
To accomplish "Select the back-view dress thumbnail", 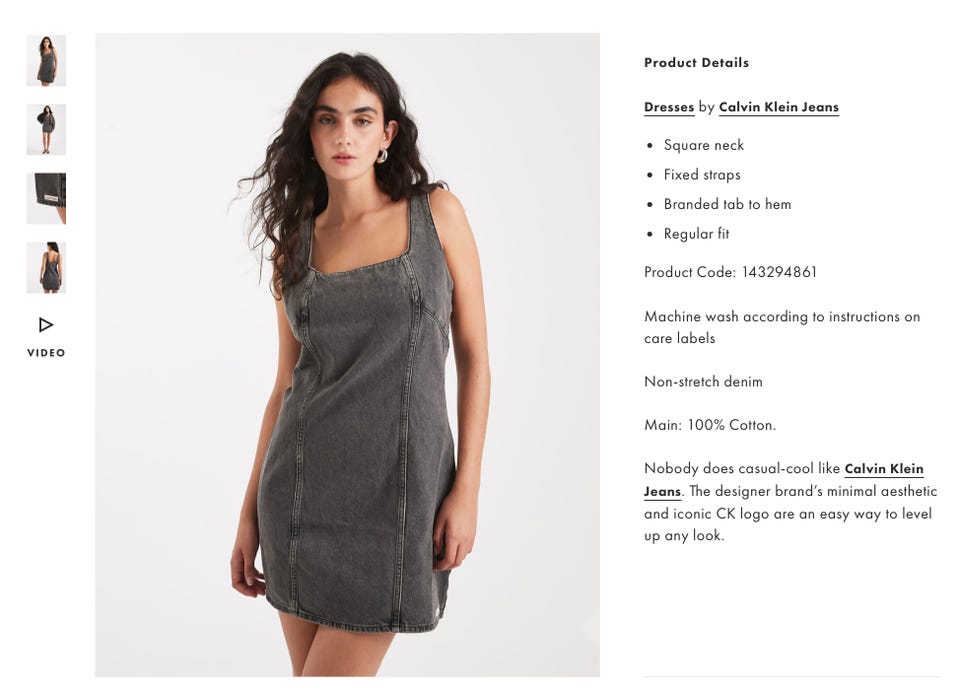I will point(46,267).
